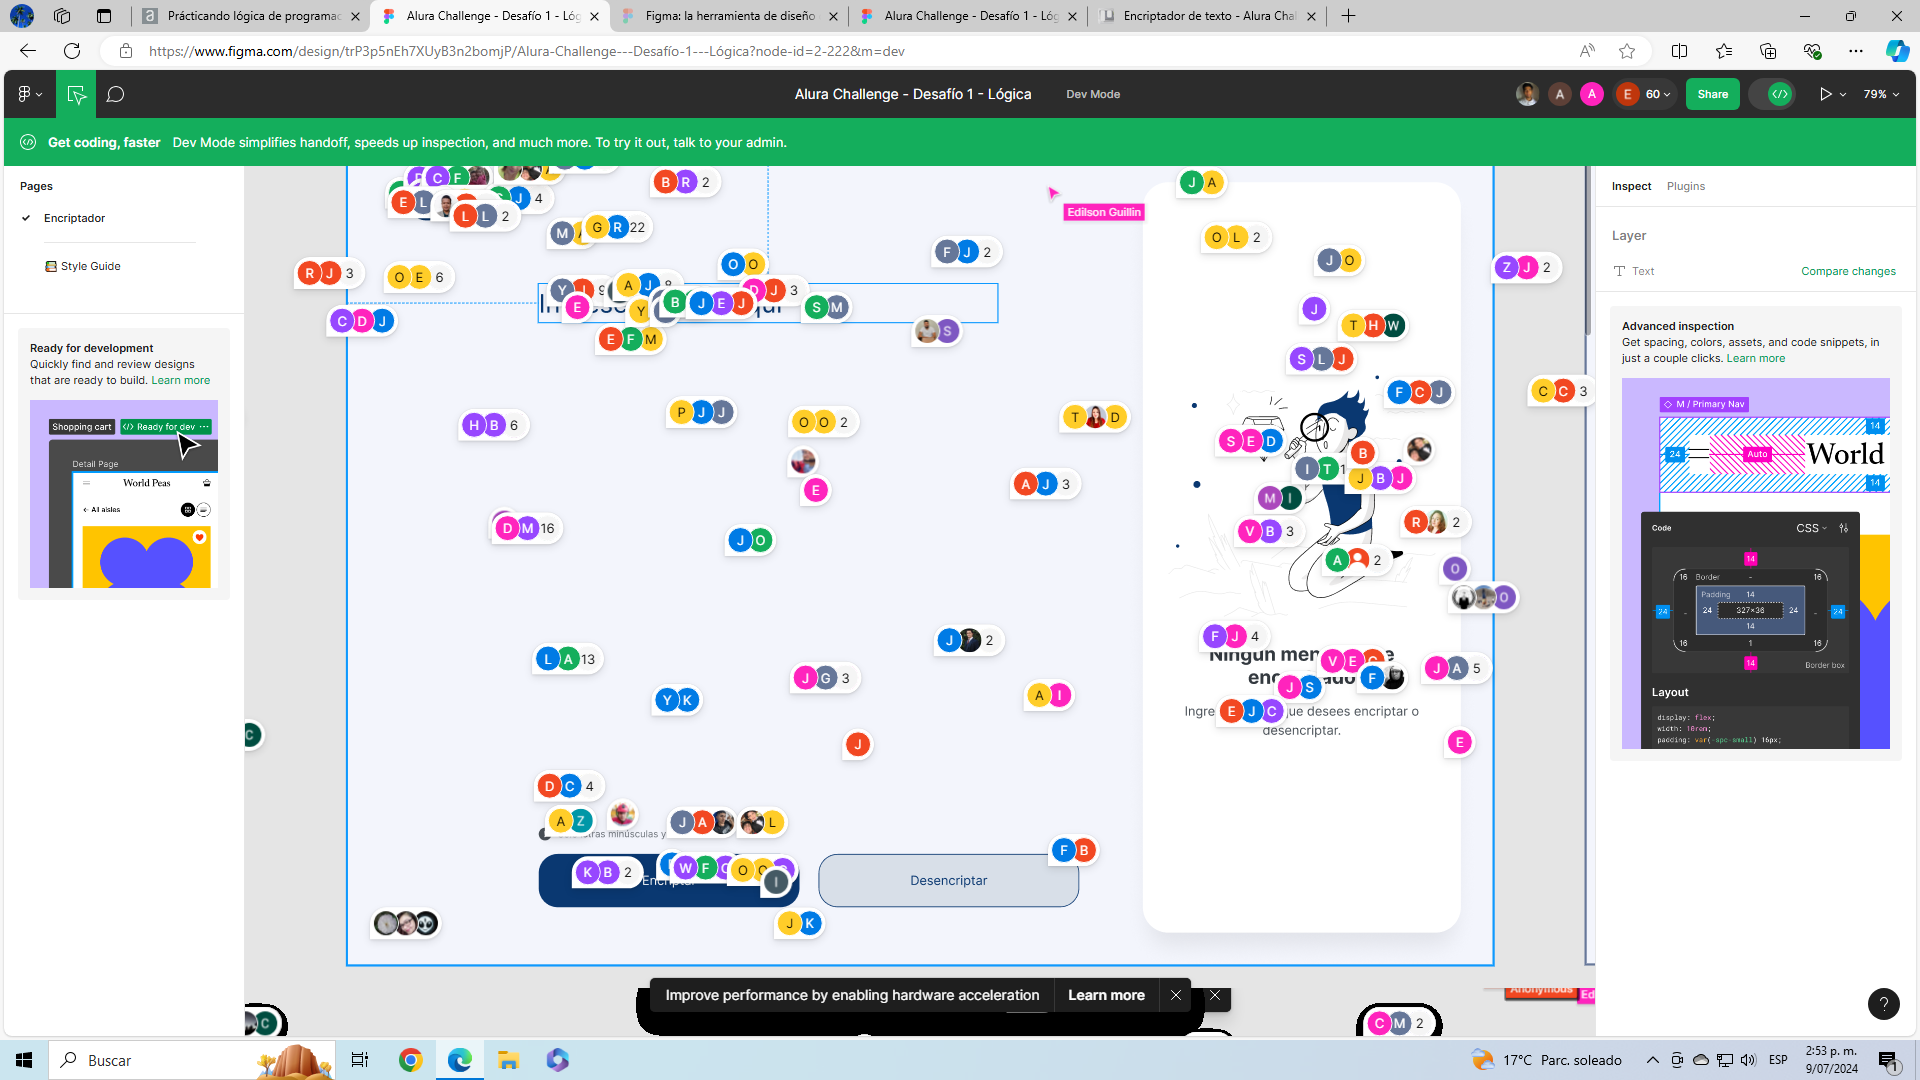Open the tab actions menu icon
This screenshot has width=1920, height=1080.
(x=104, y=16)
